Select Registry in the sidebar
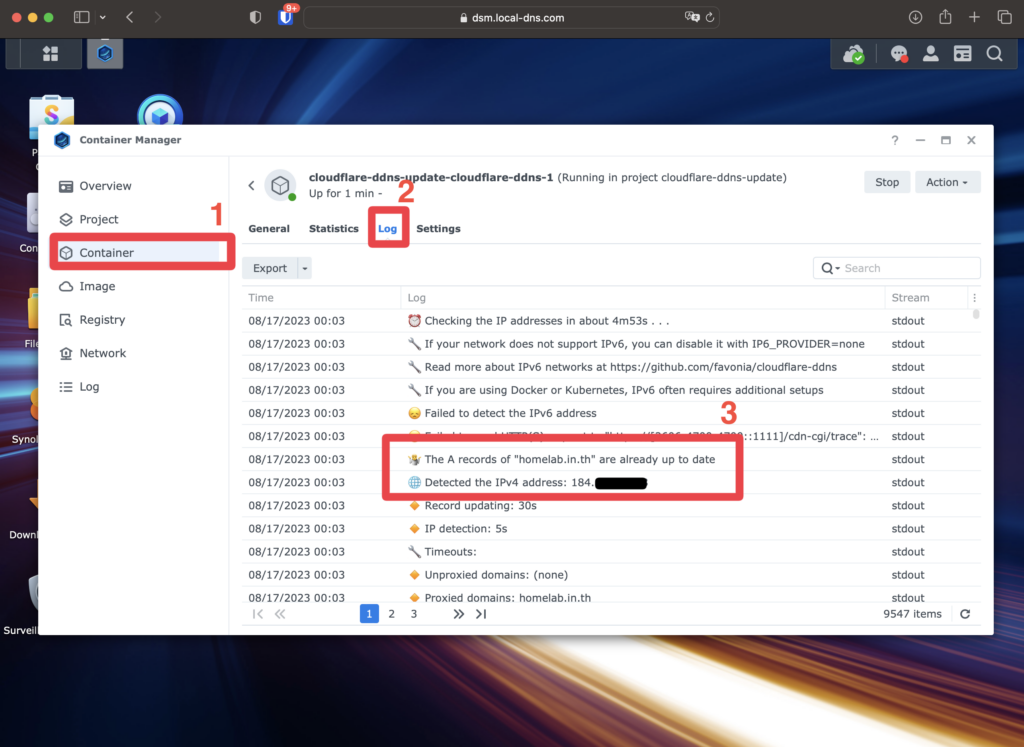This screenshot has height=747, width=1024. point(102,320)
